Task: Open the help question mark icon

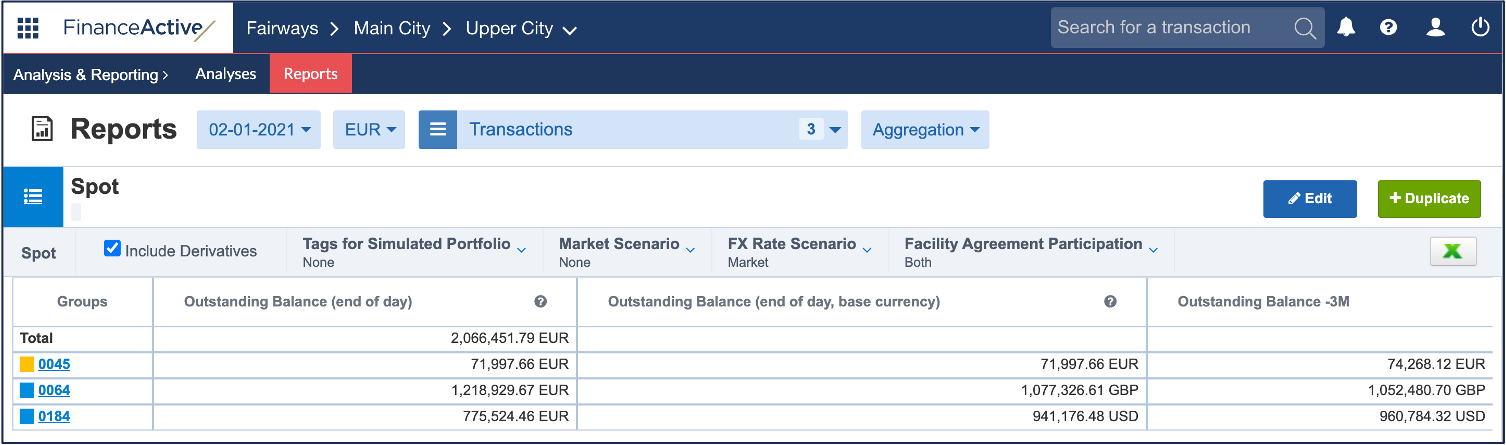Action: click(x=1388, y=28)
